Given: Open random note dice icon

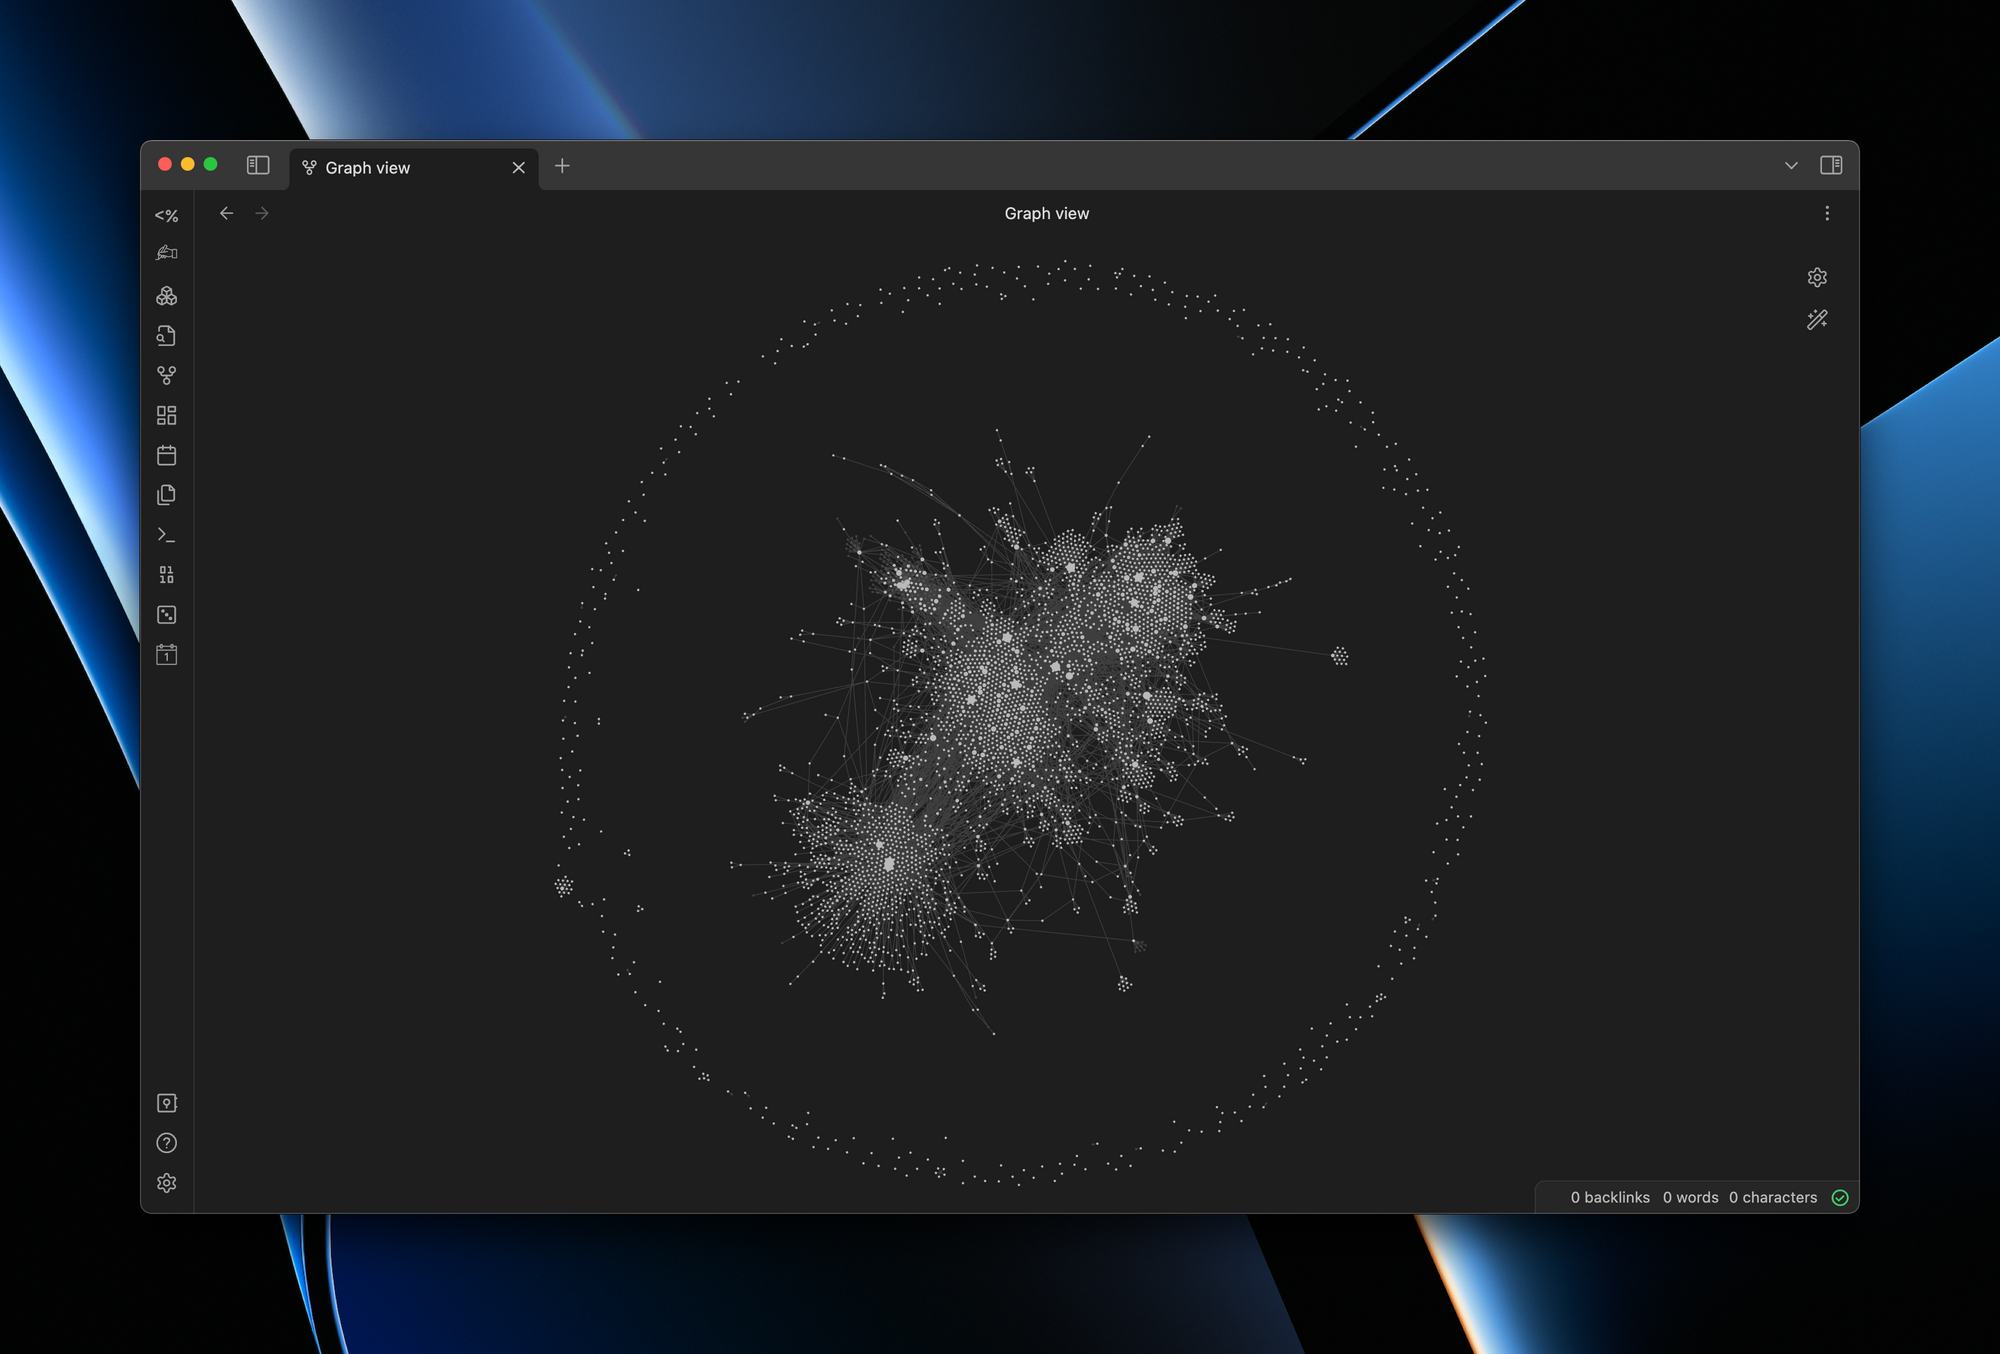Looking at the screenshot, I should 166,615.
